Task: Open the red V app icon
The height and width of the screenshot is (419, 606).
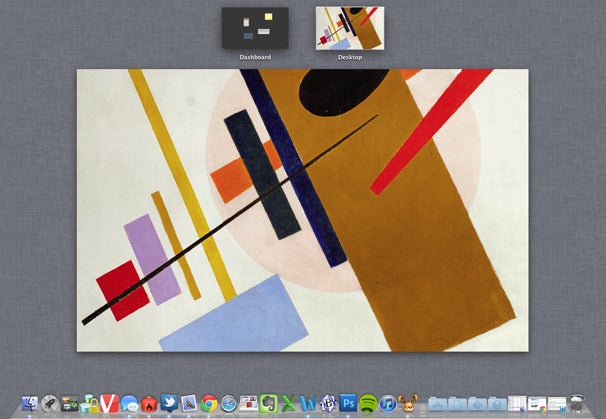Action: tap(109, 404)
